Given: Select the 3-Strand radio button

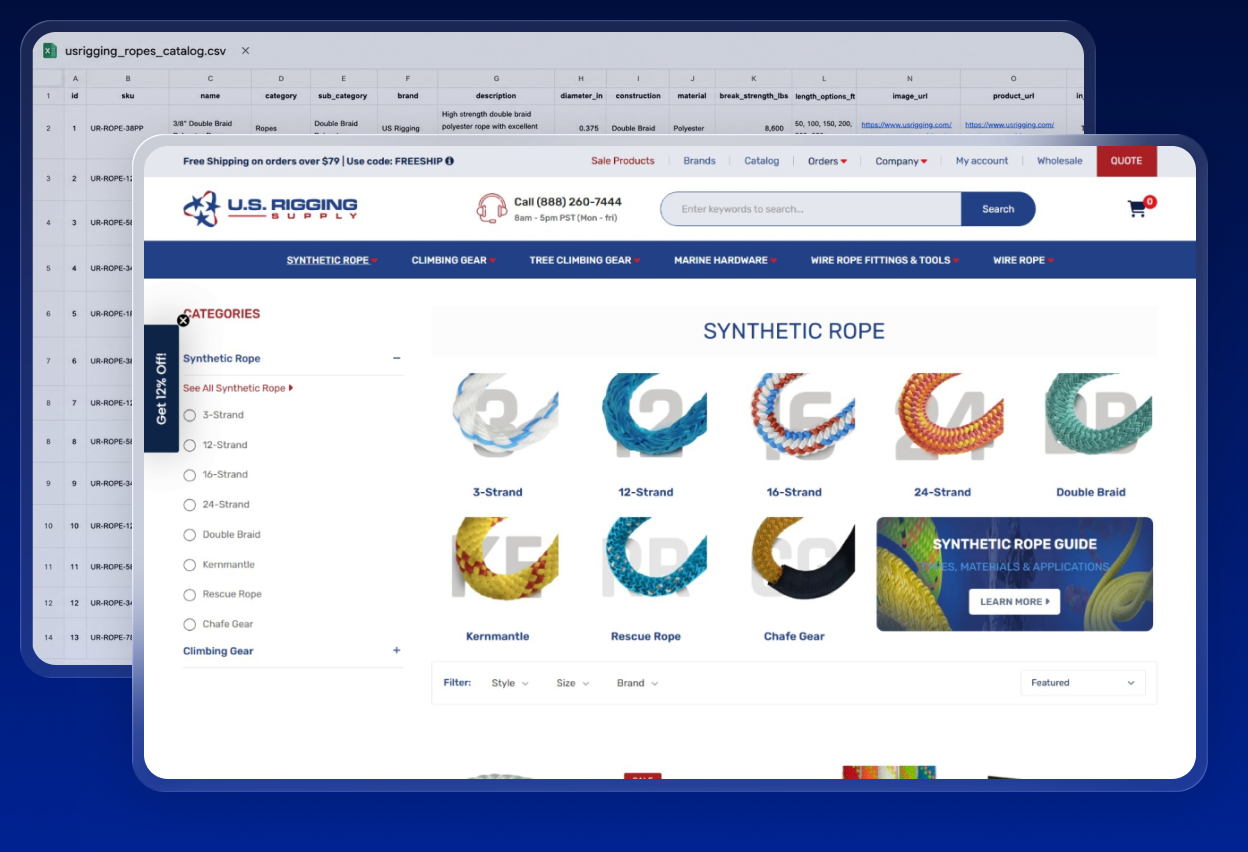Looking at the screenshot, I should click(x=190, y=415).
